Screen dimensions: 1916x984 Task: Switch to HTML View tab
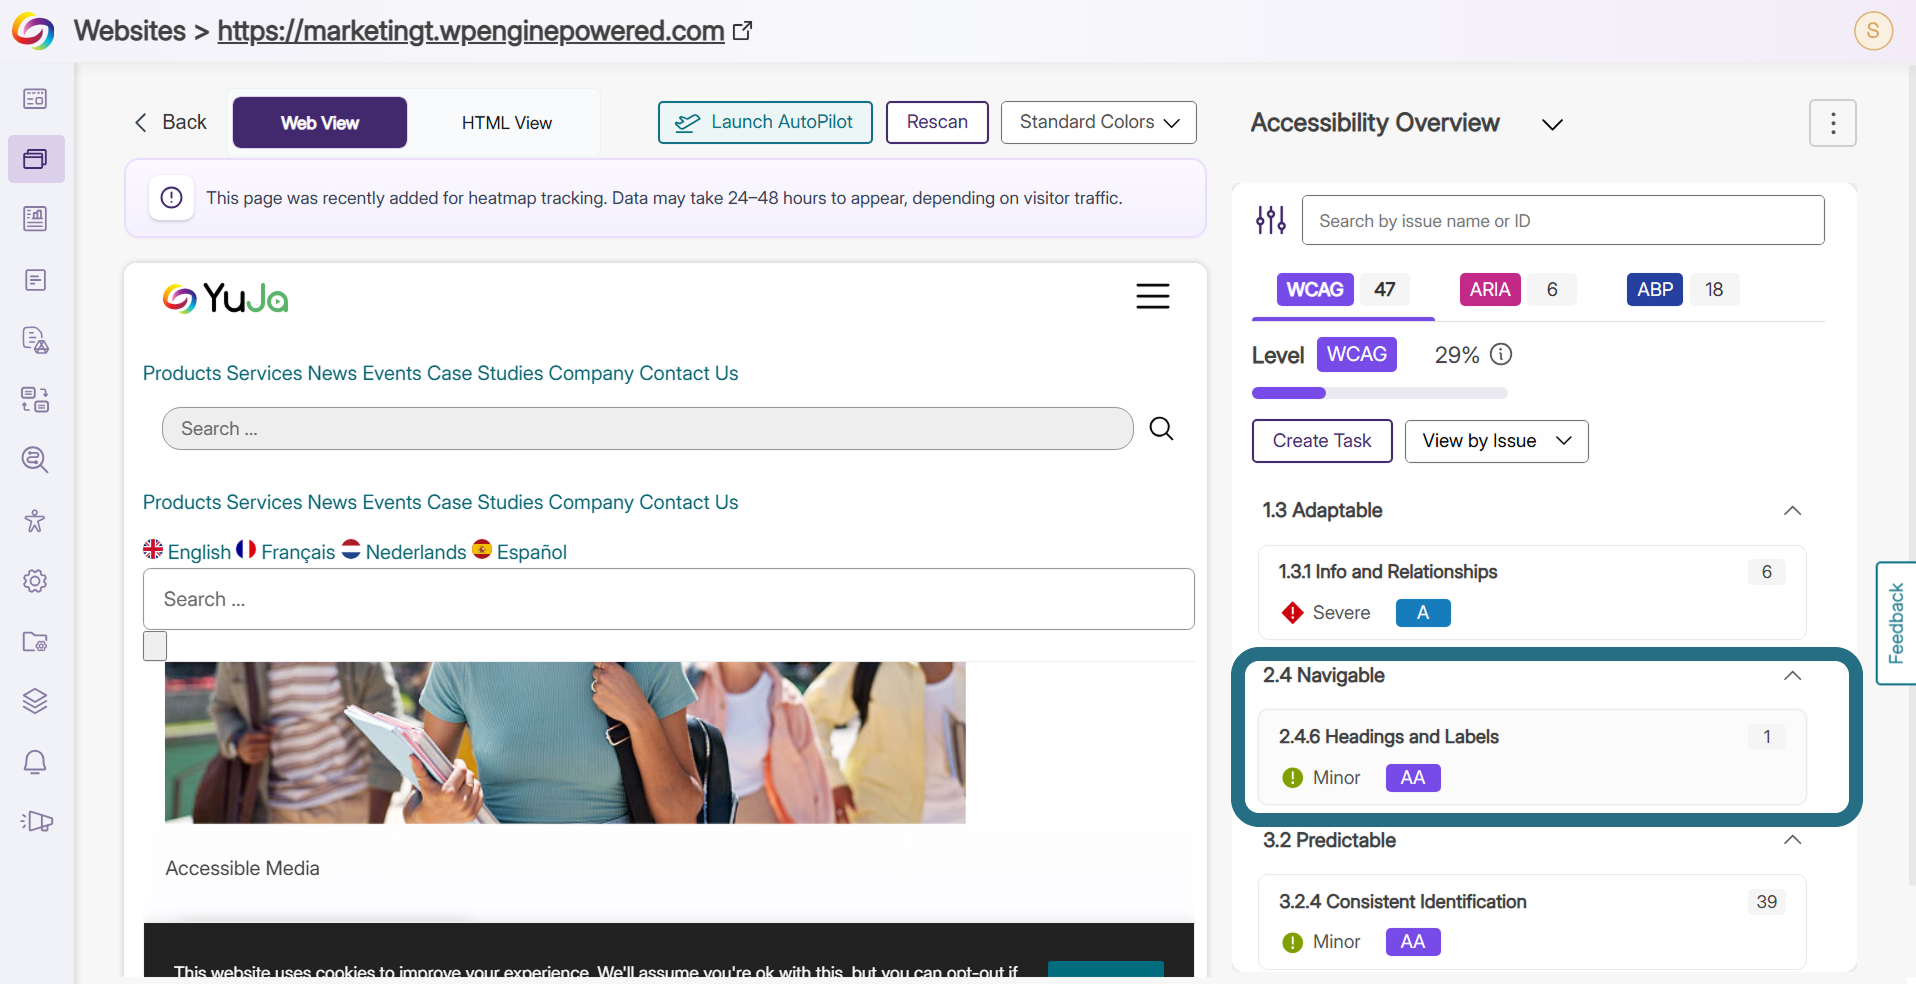(x=507, y=123)
